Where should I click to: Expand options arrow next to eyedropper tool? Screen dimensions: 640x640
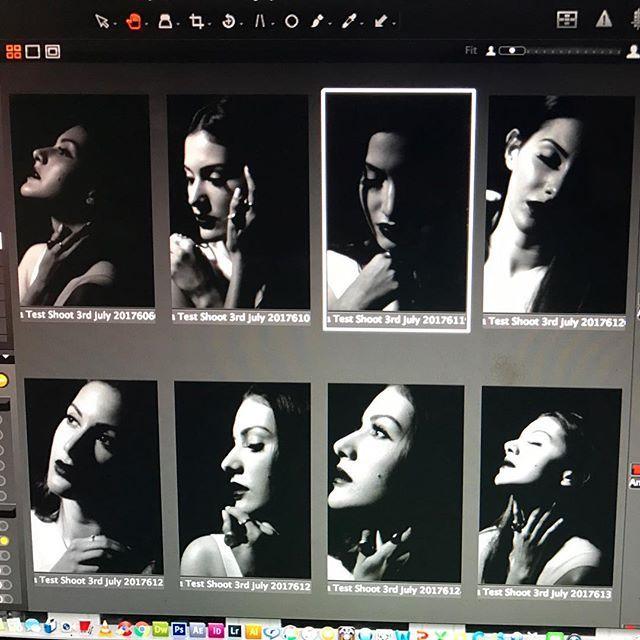pyautogui.click(x=362, y=24)
